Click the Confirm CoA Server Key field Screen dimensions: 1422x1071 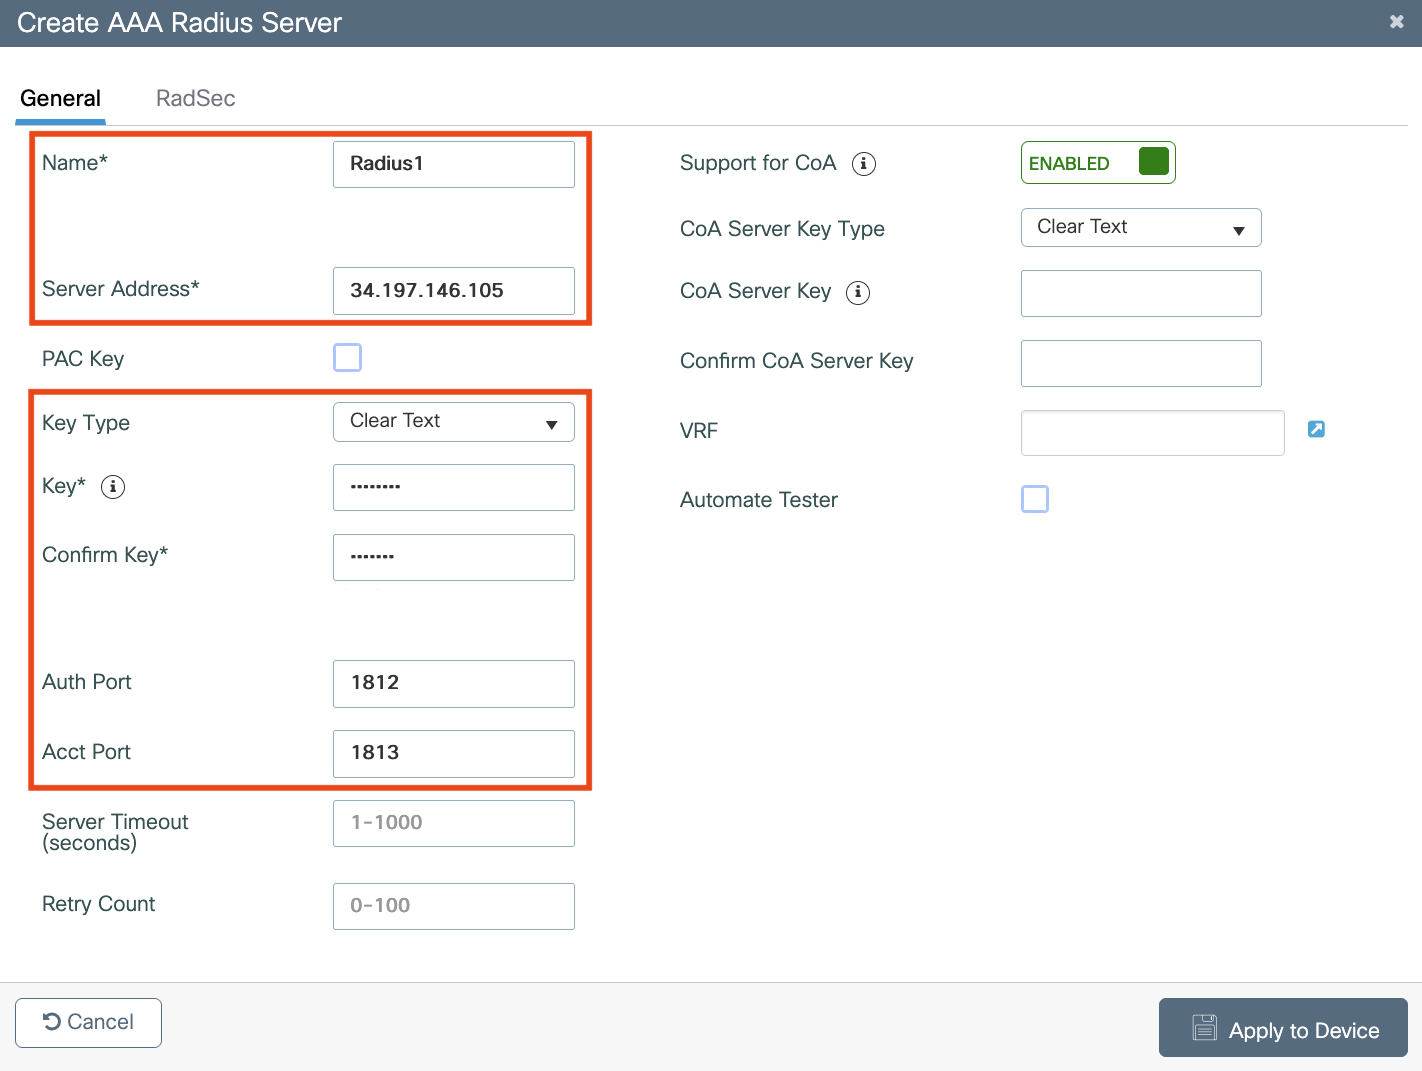click(x=1140, y=363)
